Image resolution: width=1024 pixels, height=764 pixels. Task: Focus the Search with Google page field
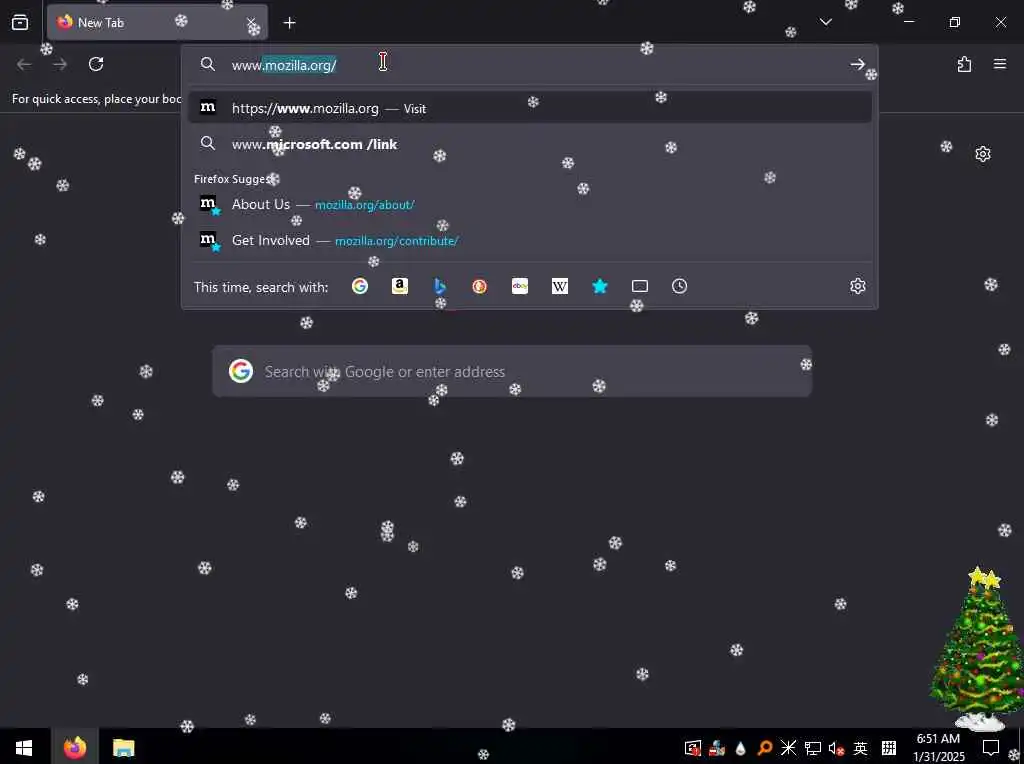pyautogui.click(x=512, y=371)
